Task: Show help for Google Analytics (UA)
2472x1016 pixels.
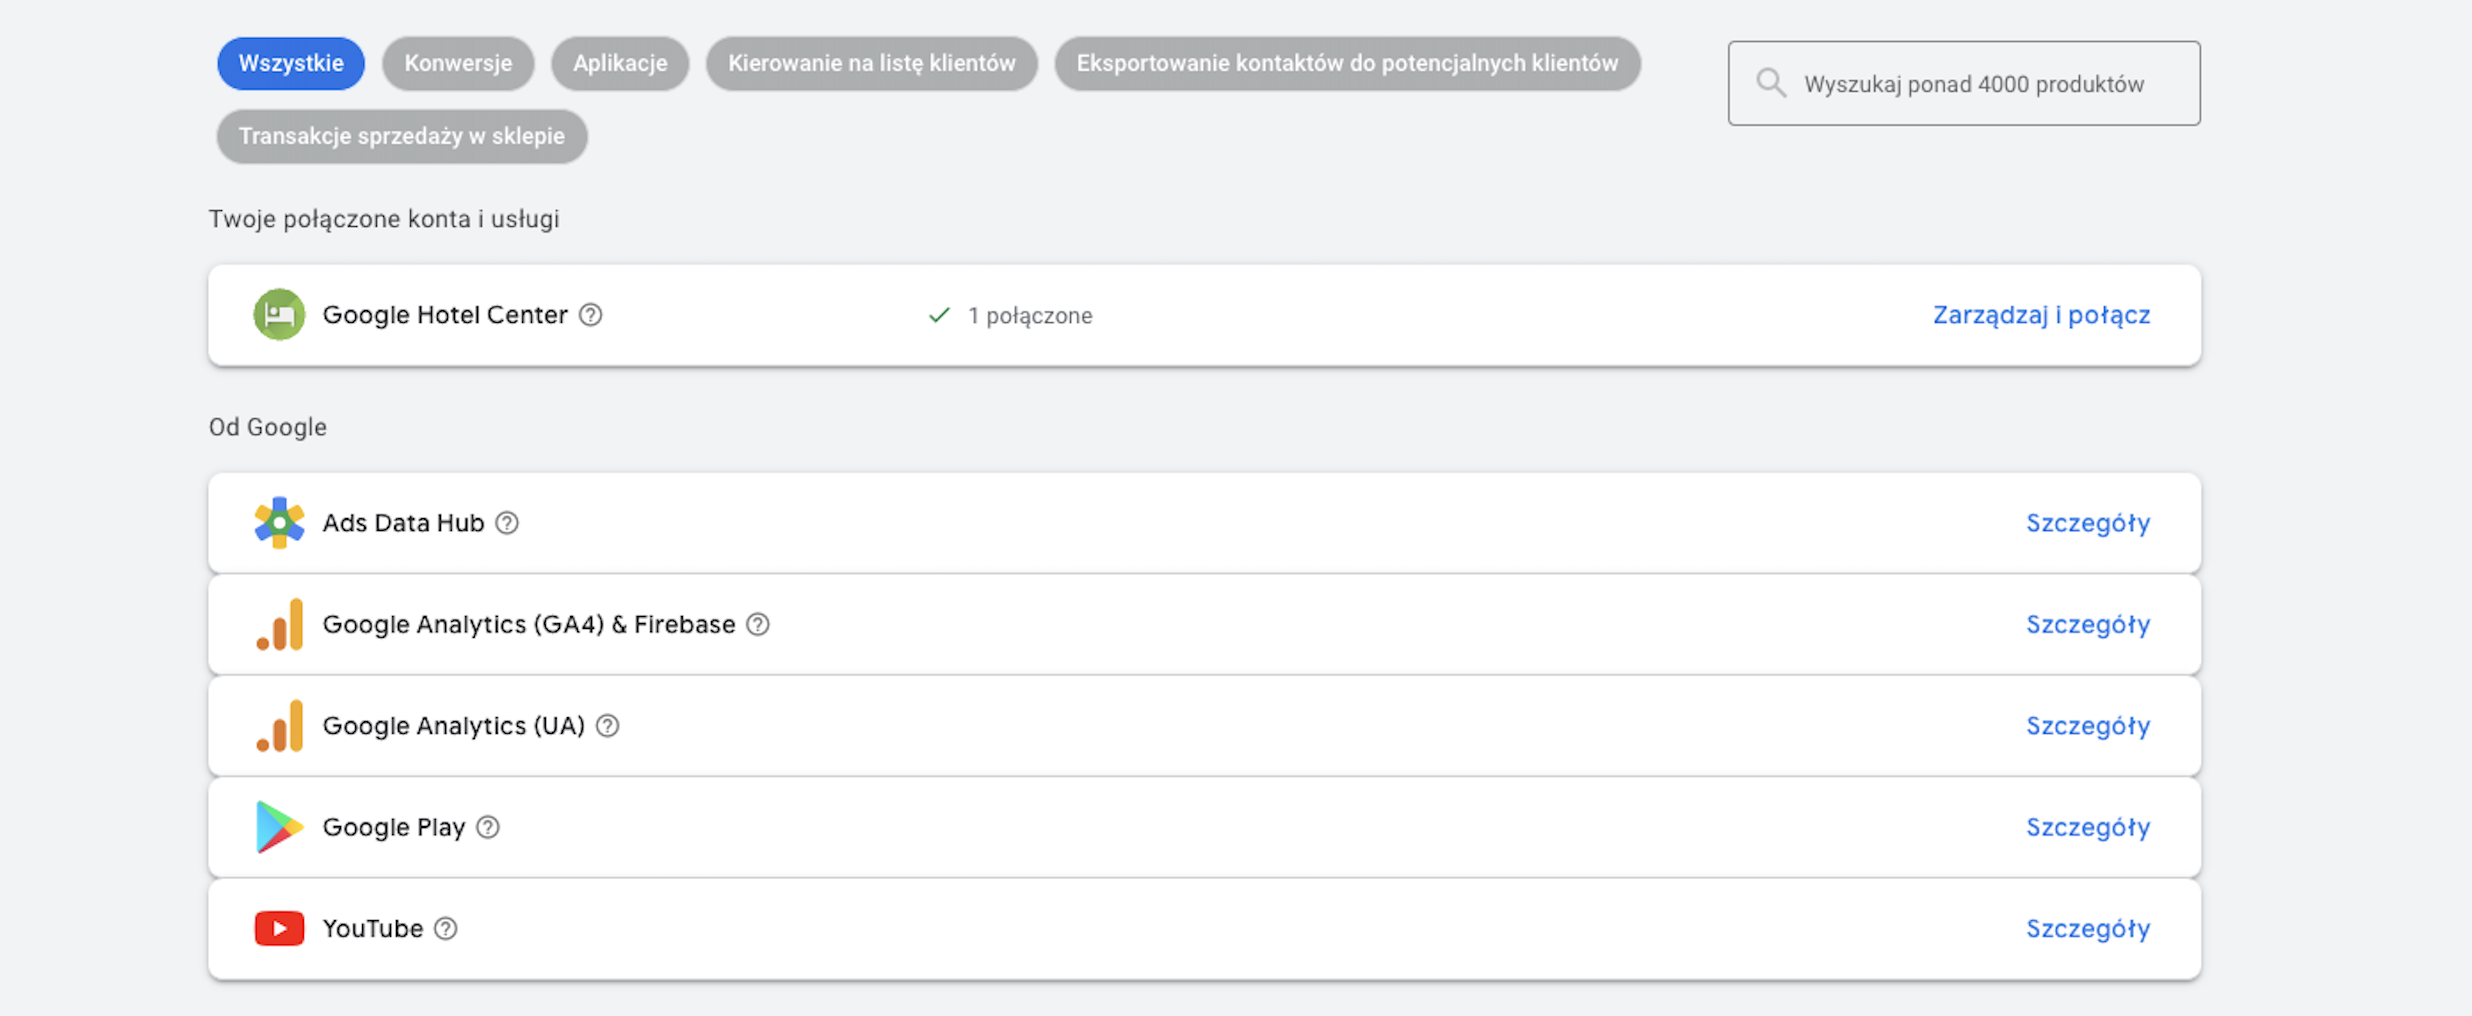Action: click(607, 726)
